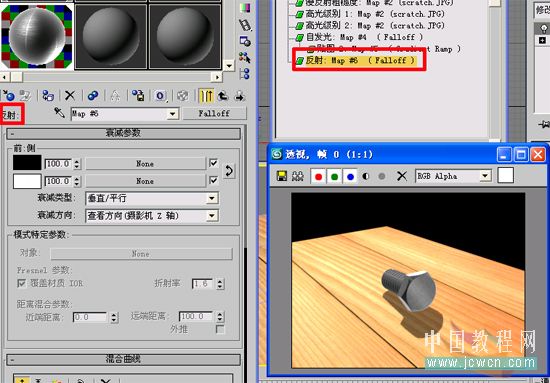Click Material Effects Channel icon
Image resolution: width=550 pixels, height=383 pixels.
(x=160, y=95)
